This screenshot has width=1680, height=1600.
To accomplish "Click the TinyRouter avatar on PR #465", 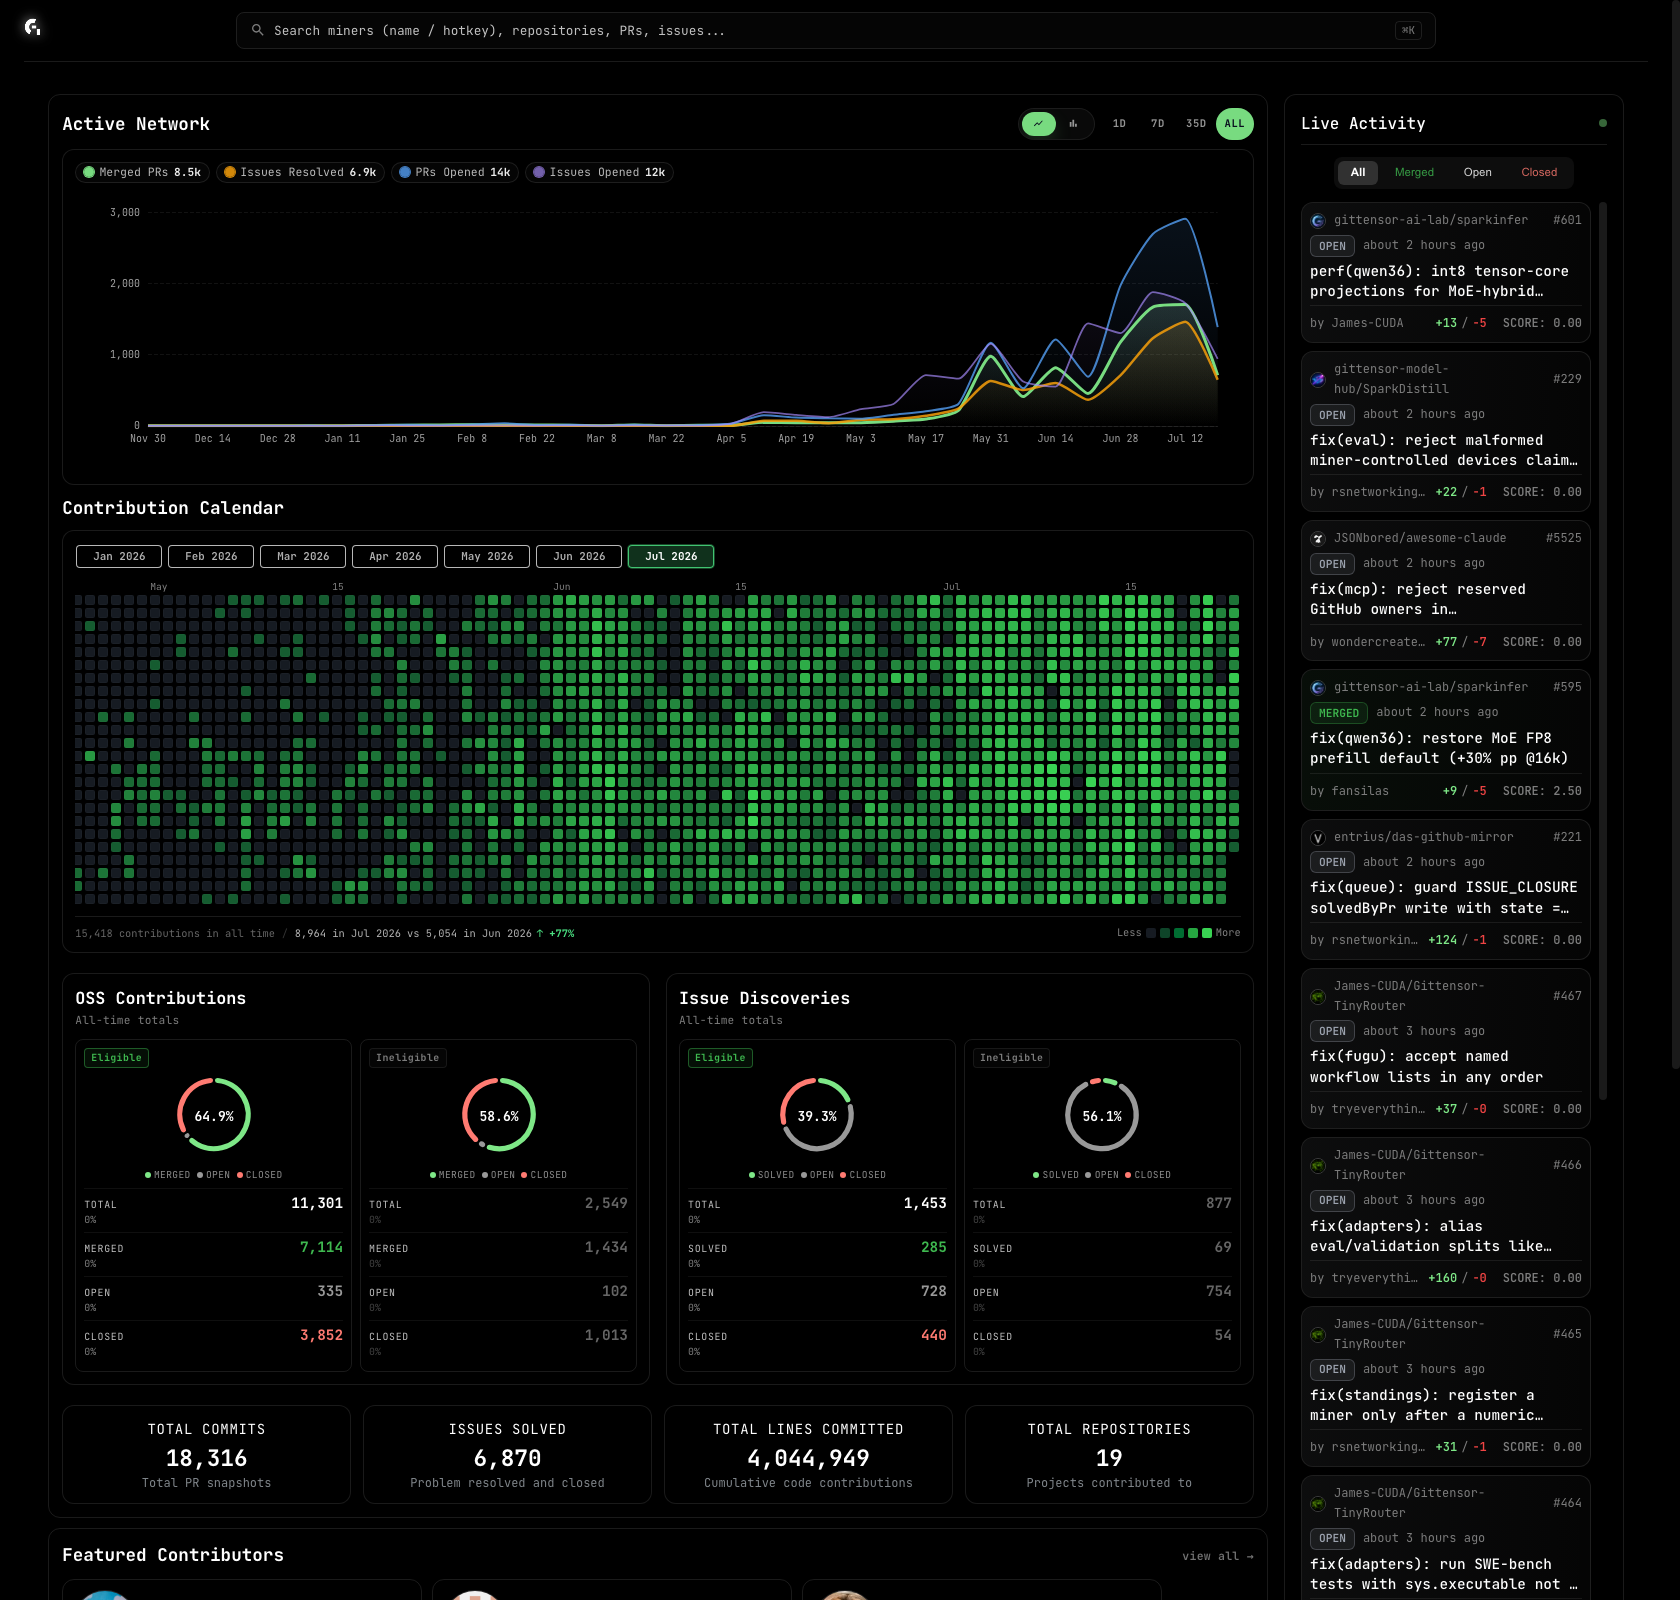I will pos(1318,1334).
